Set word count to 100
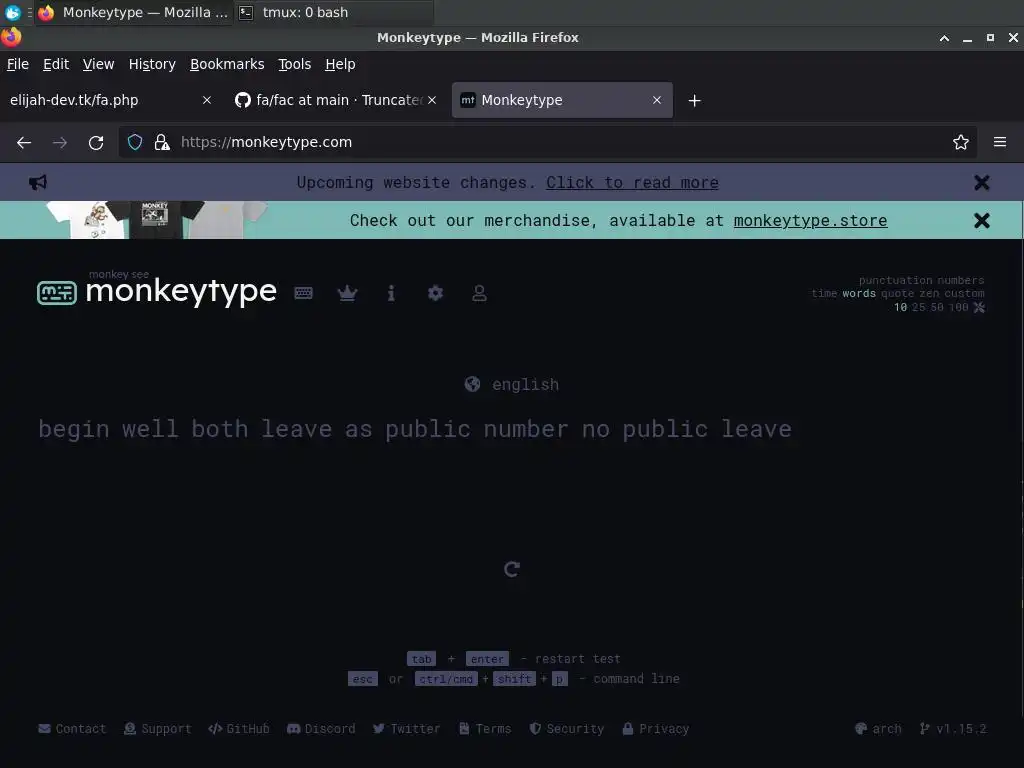1024x768 pixels. tap(958, 307)
